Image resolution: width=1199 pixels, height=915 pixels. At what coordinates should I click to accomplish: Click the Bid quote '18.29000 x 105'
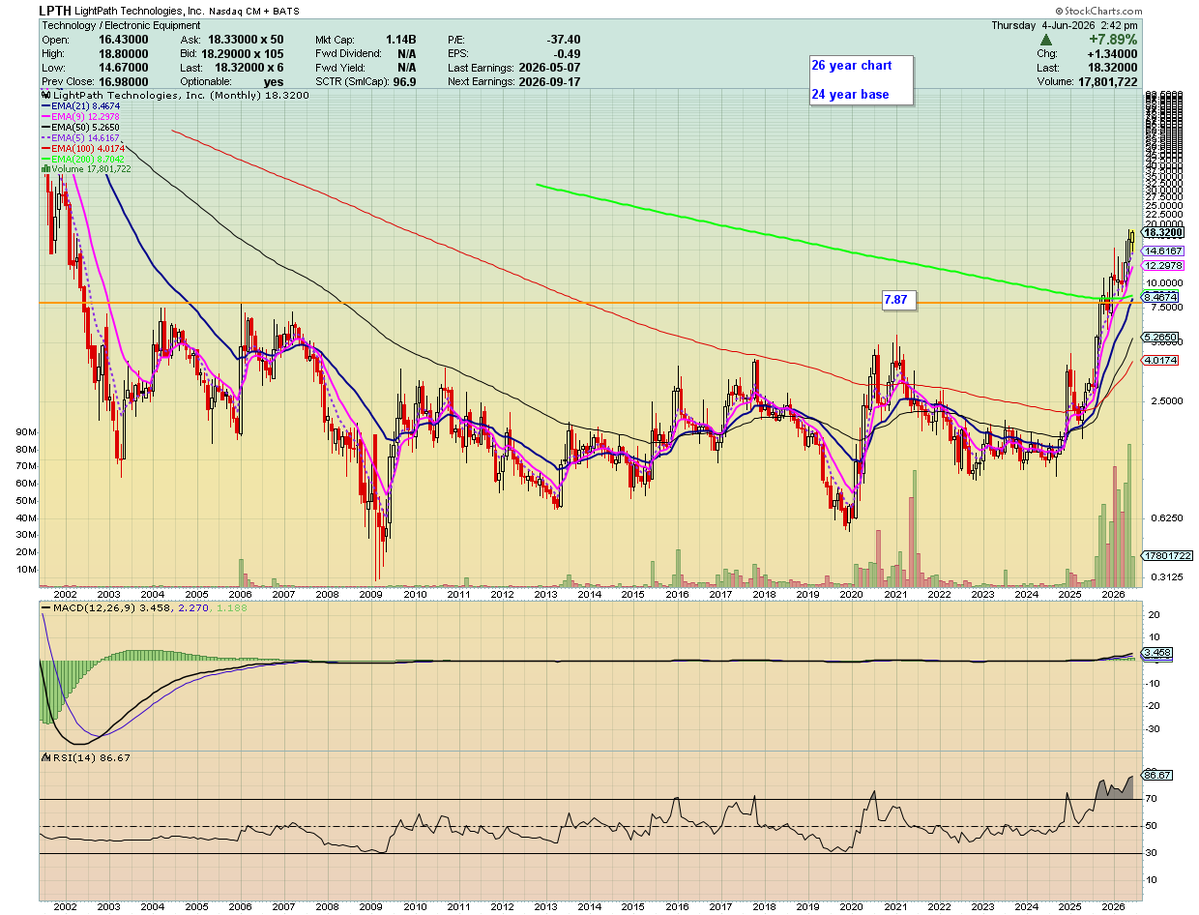tap(242, 54)
